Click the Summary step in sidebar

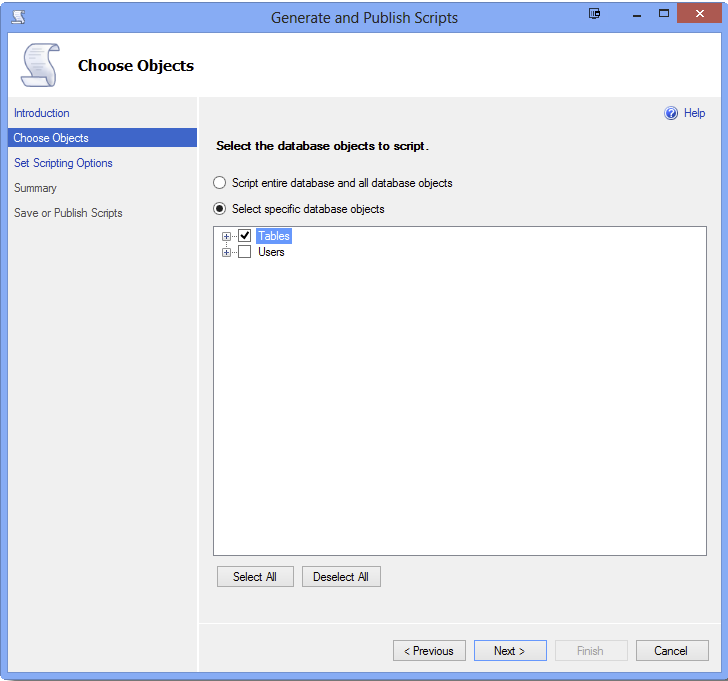tap(35, 188)
